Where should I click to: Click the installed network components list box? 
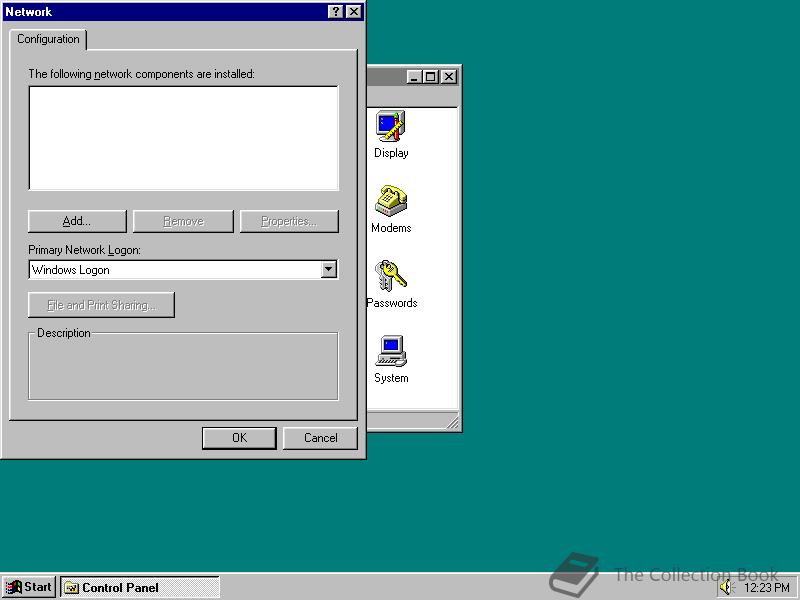(184, 138)
